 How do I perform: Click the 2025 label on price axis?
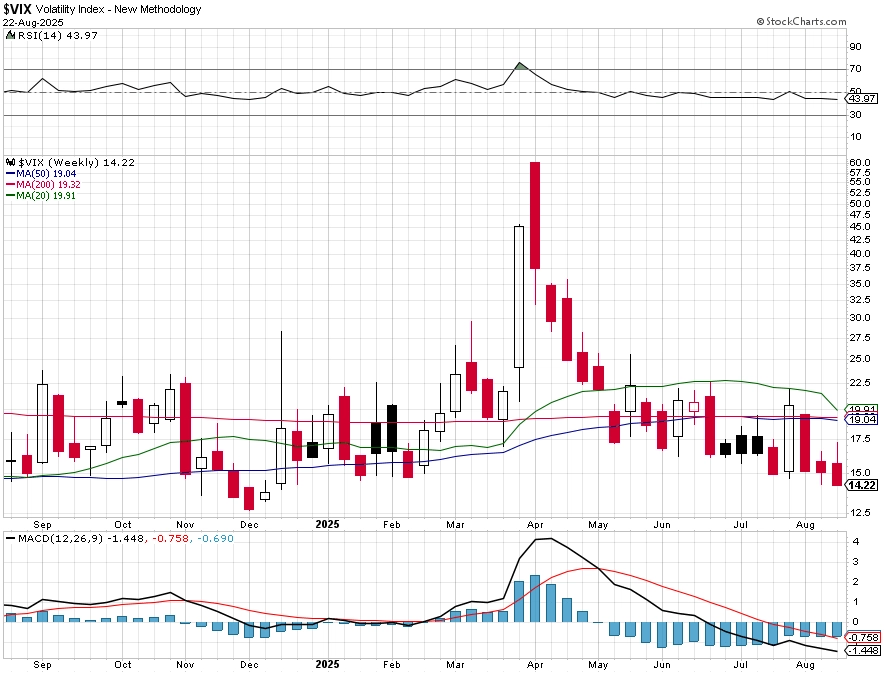pyautogui.click(x=328, y=524)
